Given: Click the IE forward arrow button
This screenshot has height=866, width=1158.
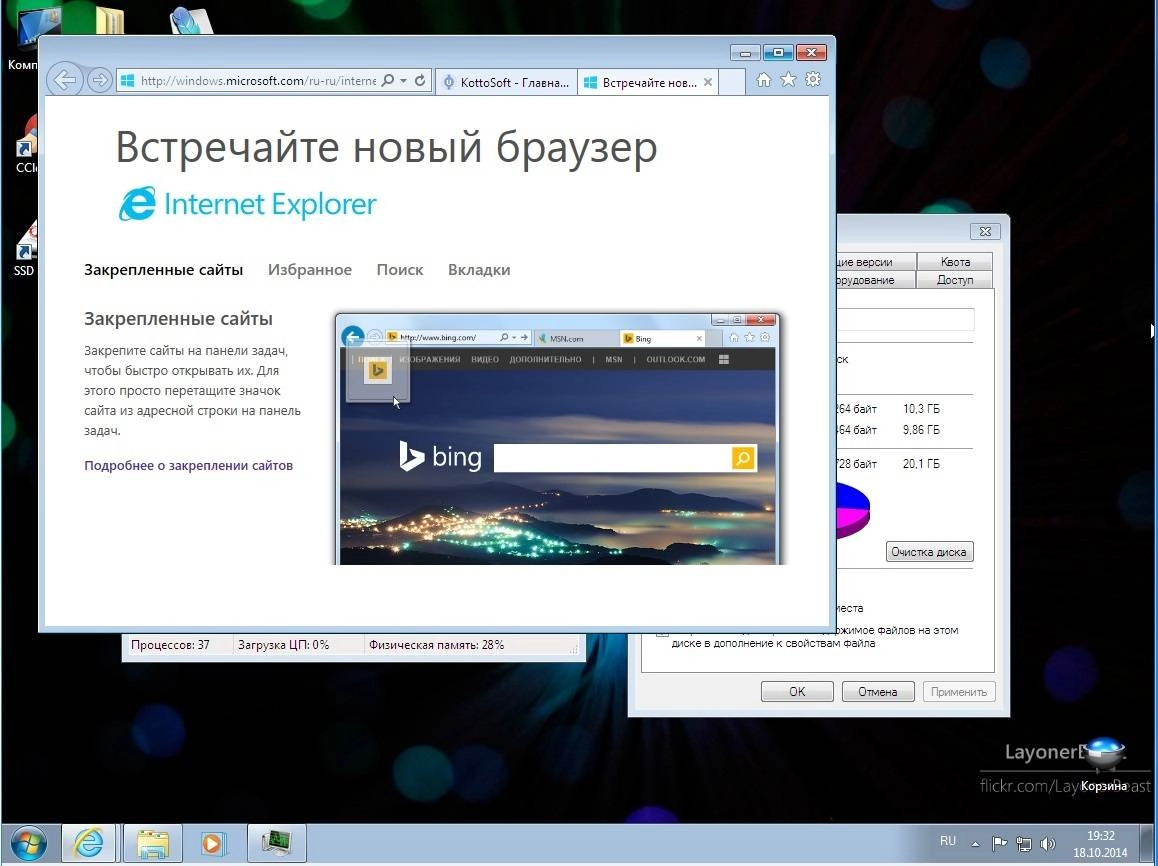Looking at the screenshot, I should (99, 80).
